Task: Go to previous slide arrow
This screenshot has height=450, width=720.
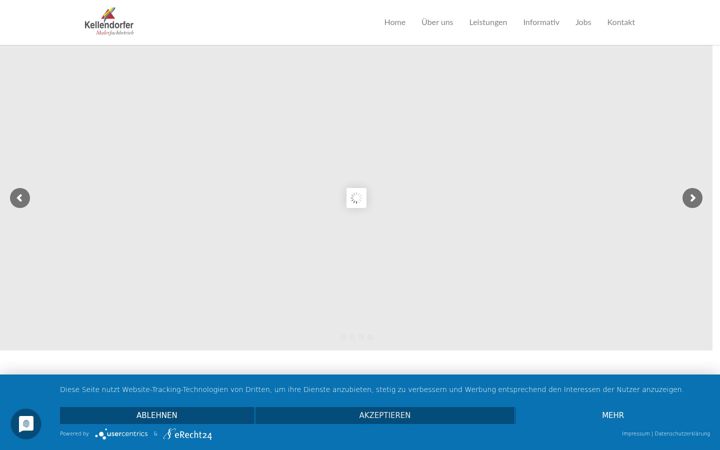Action: coord(20,198)
